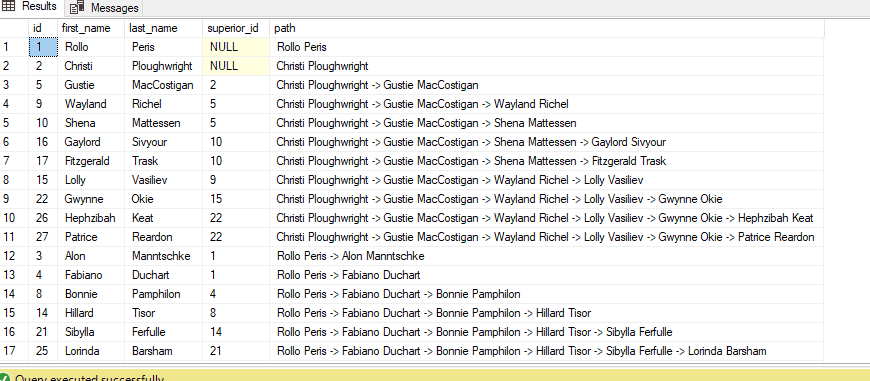Select last name cell Trask
This screenshot has height=381, width=870.
(164, 161)
